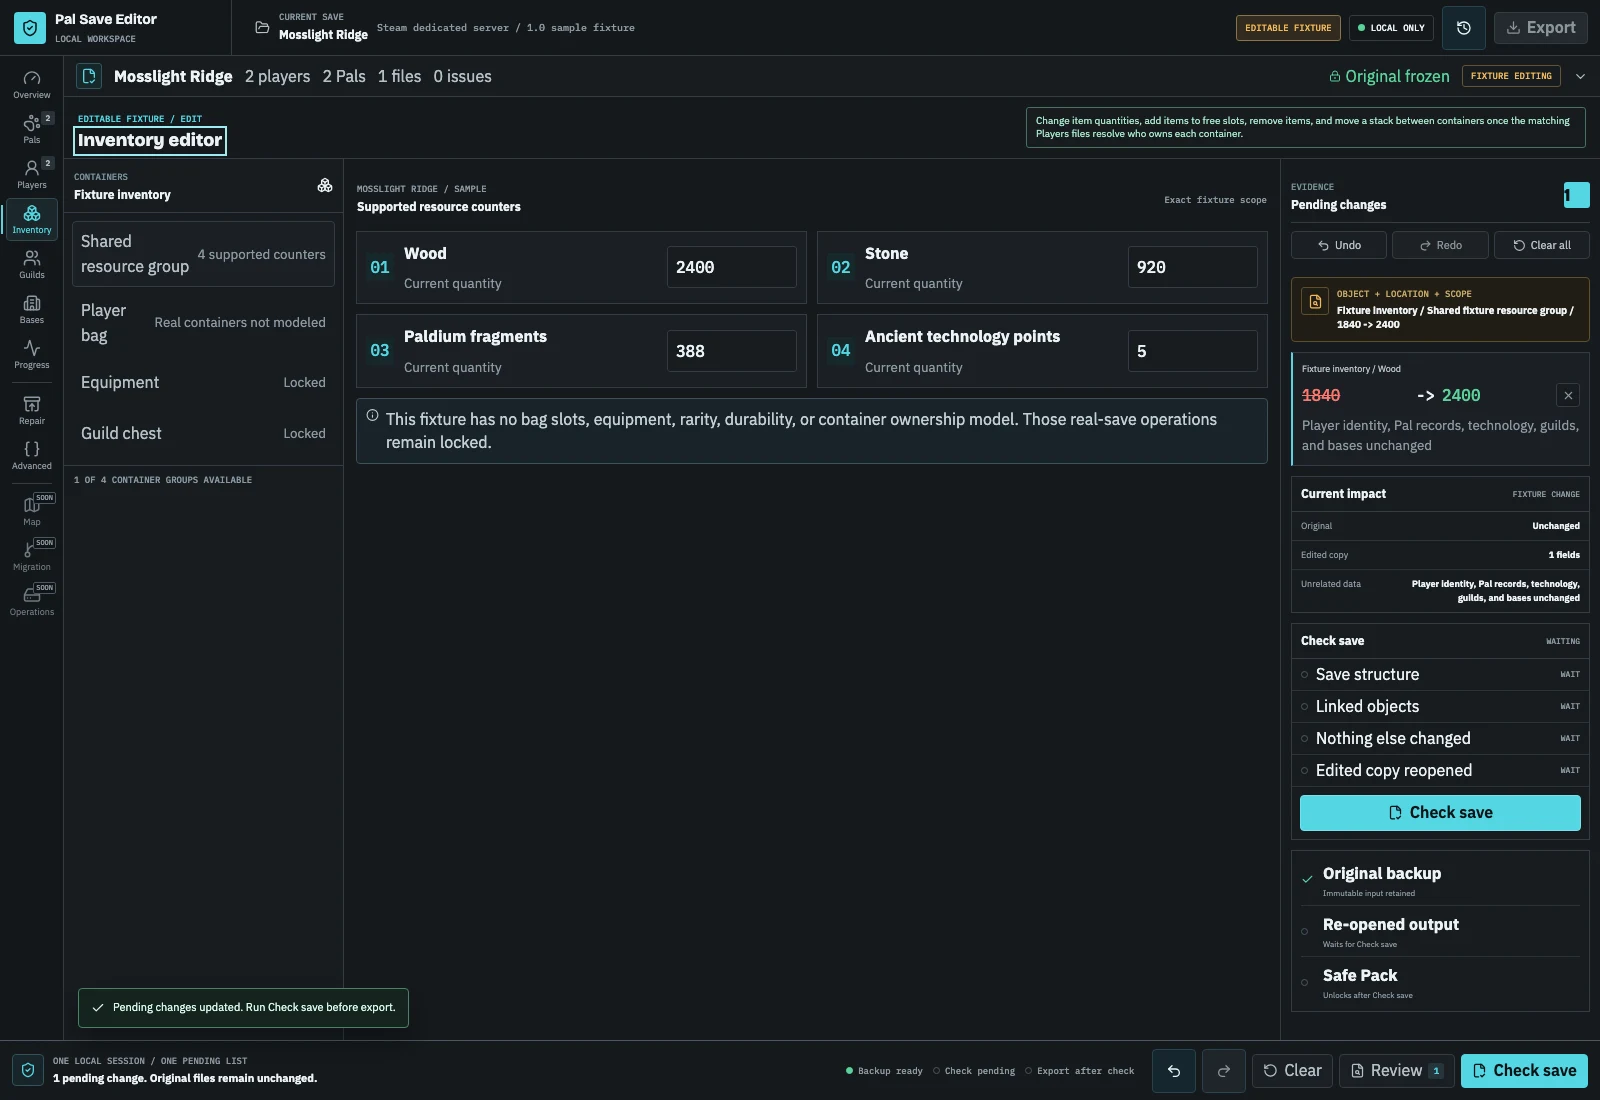The image size is (1600, 1100).
Task: Click the containers icon in Fixture inventory header
Action: point(325,185)
